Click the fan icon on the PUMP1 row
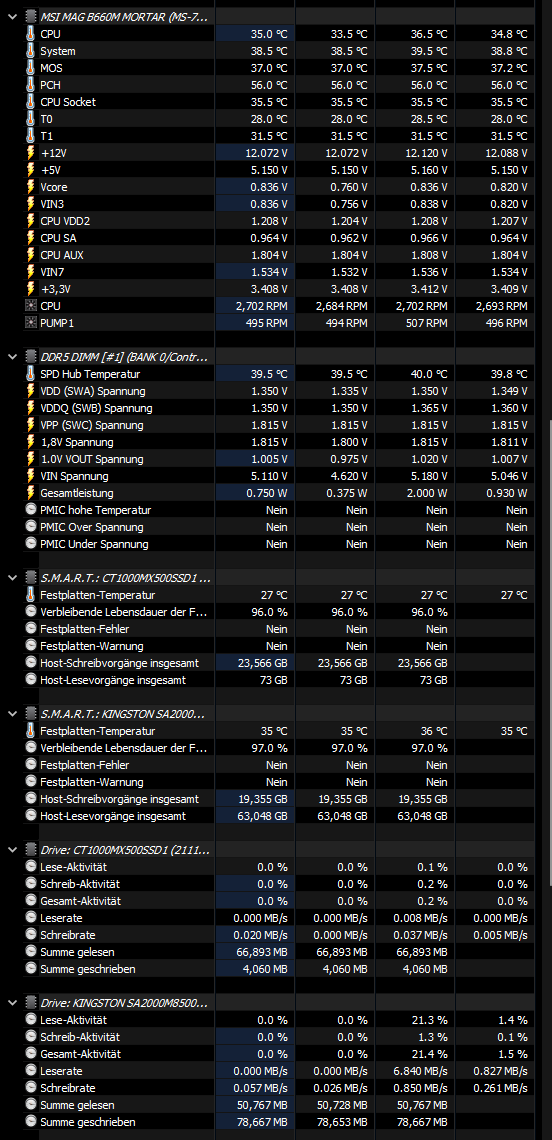Image resolution: width=552 pixels, height=1140 pixels. coord(31,323)
